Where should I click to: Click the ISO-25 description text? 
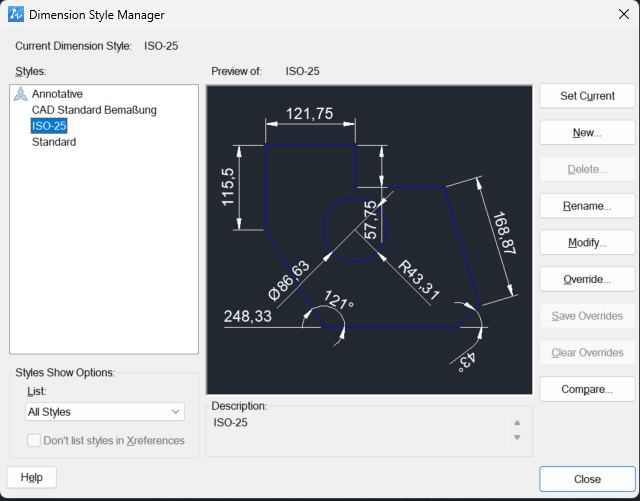tap(231, 422)
